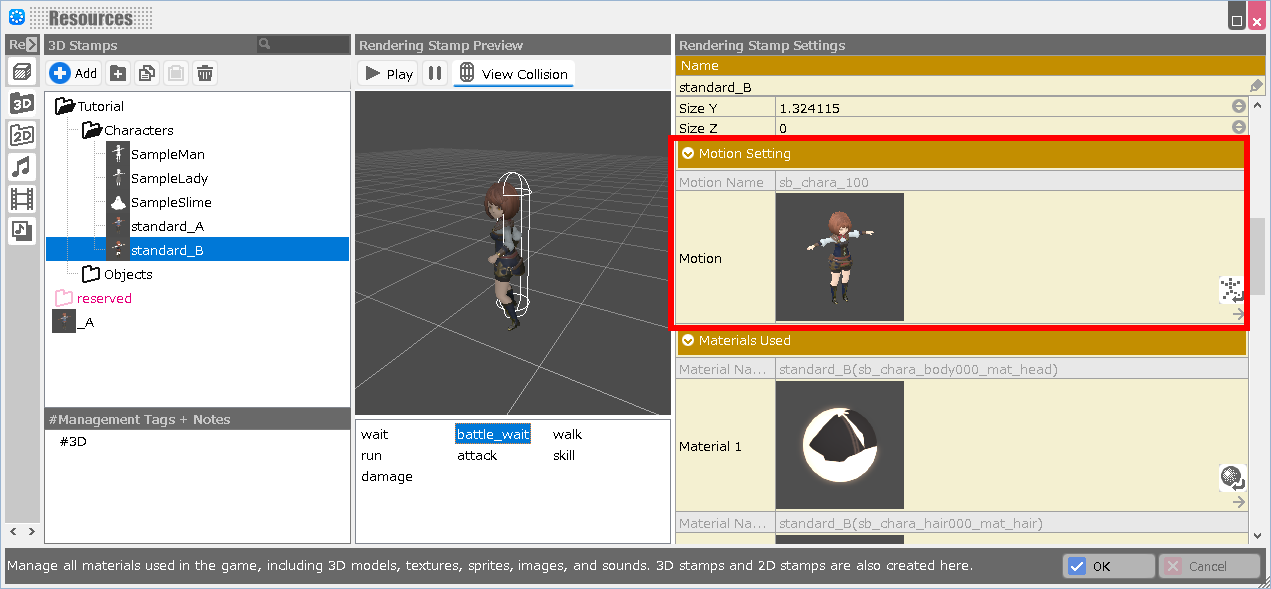Click the trash can delete icon
Viewport: 1271px width, 589px height.
coord(204,73)
